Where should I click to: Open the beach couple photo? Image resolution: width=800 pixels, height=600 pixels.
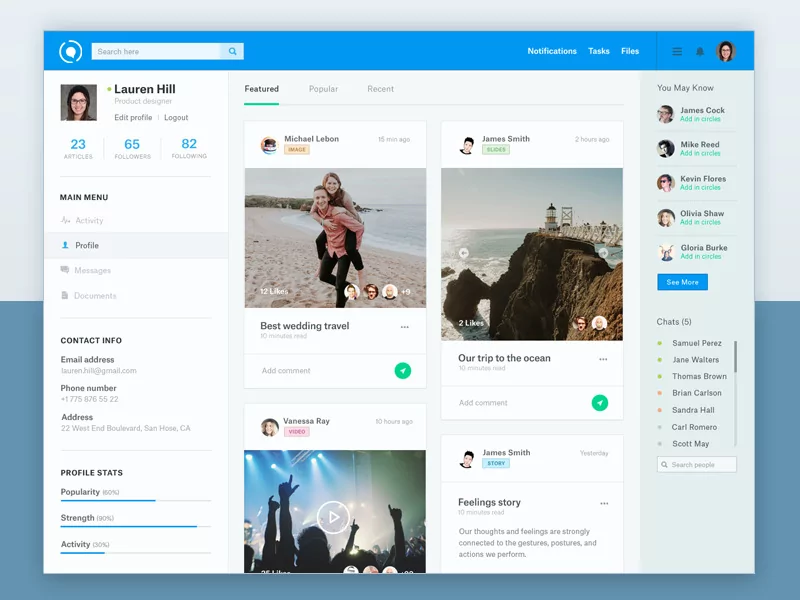pos(335,238)
